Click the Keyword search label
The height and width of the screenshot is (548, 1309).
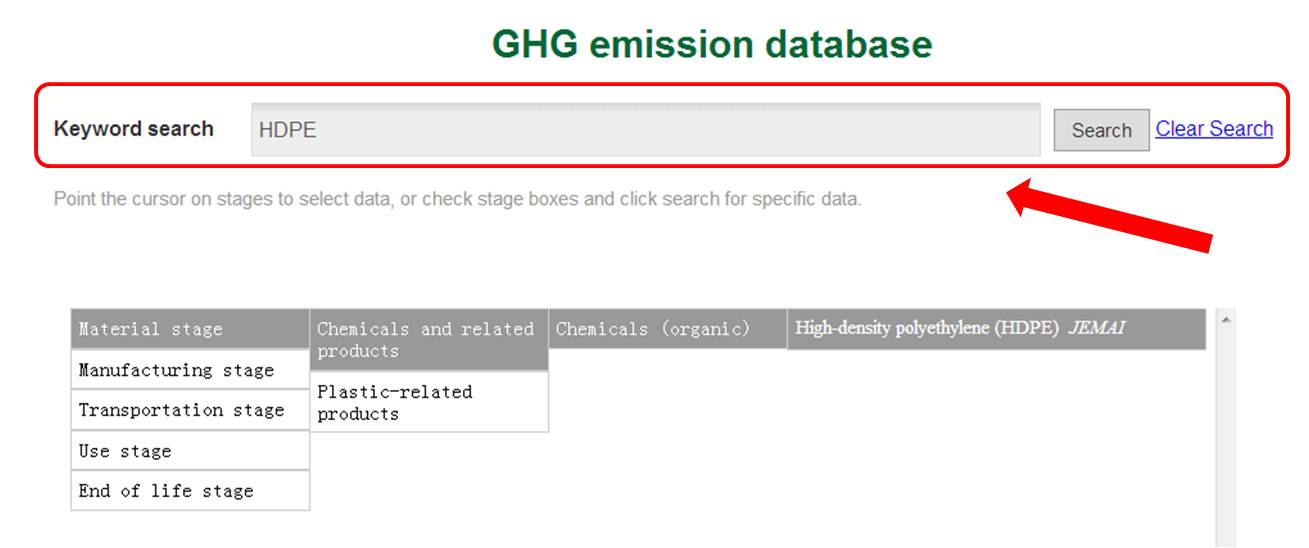coord(133,129)
